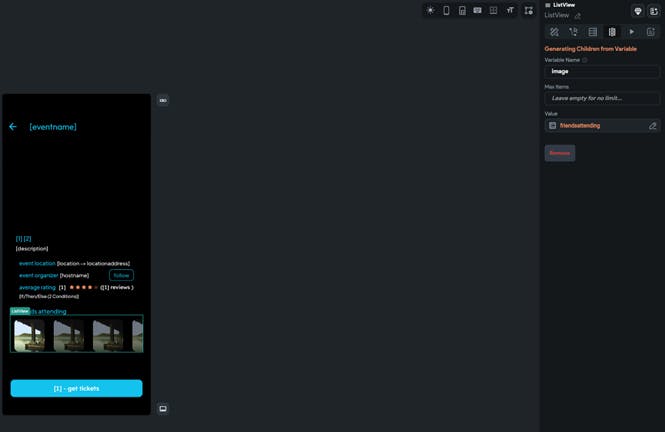This screenshot has width=665, height=432.
Task: Open the widget properties tab with ruler icon
Action: [554, 32]
